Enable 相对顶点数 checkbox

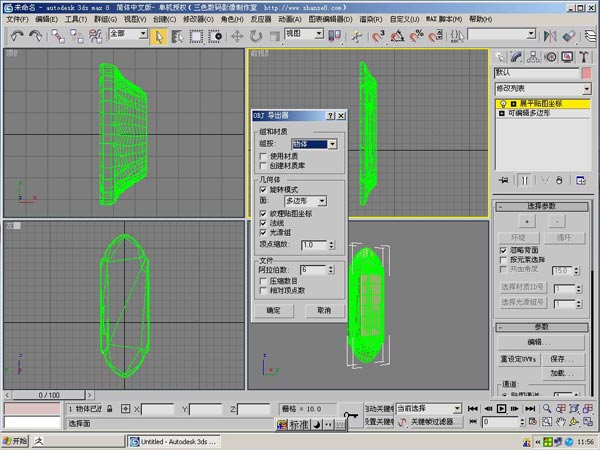click(x=263, y=290)
